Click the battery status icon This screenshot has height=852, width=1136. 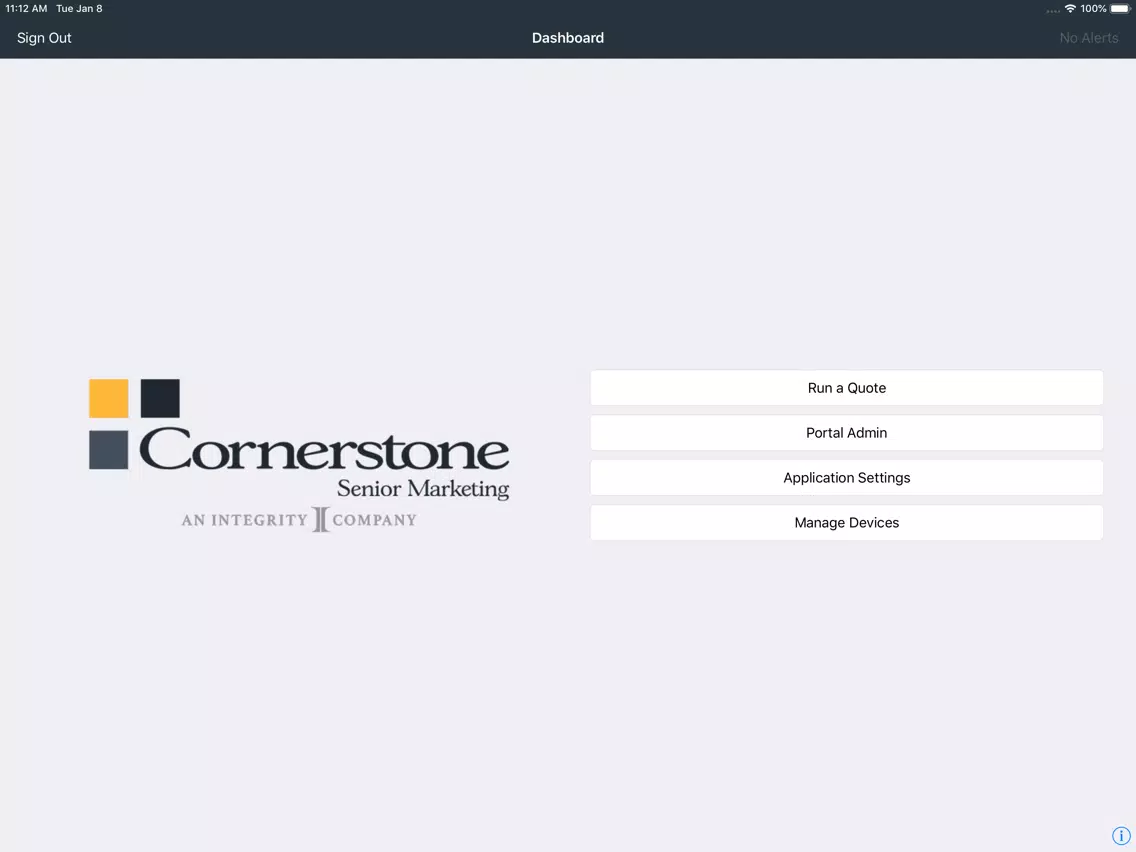click(1120, 9)
